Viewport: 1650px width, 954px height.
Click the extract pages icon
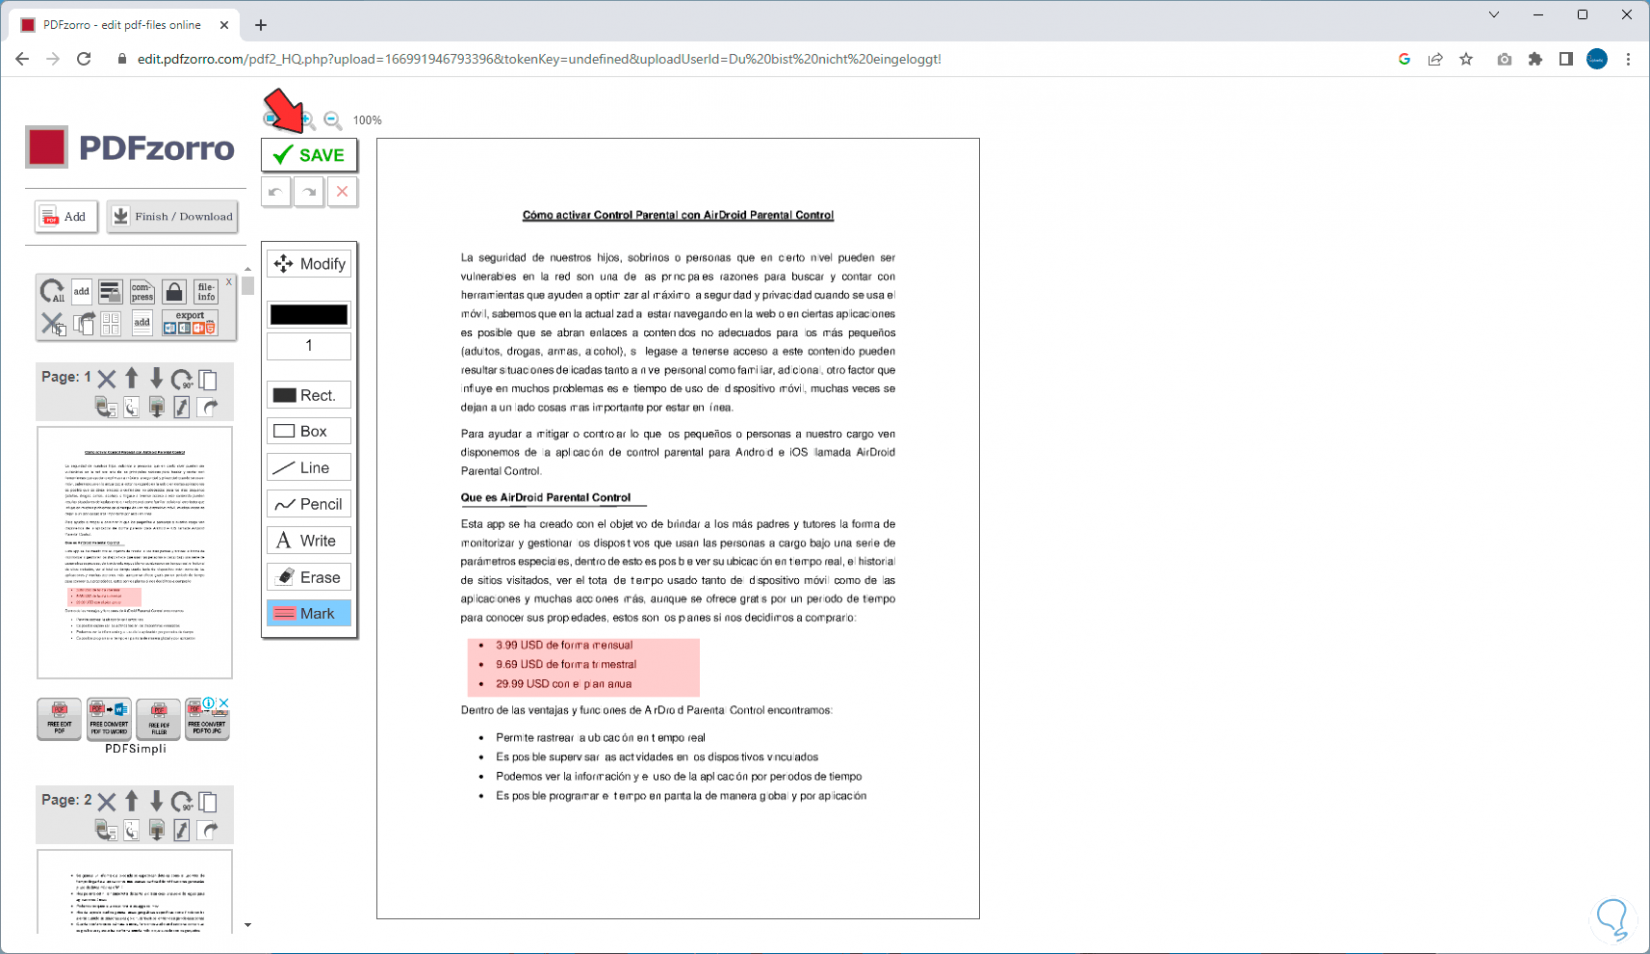click(x=84, y=323)
